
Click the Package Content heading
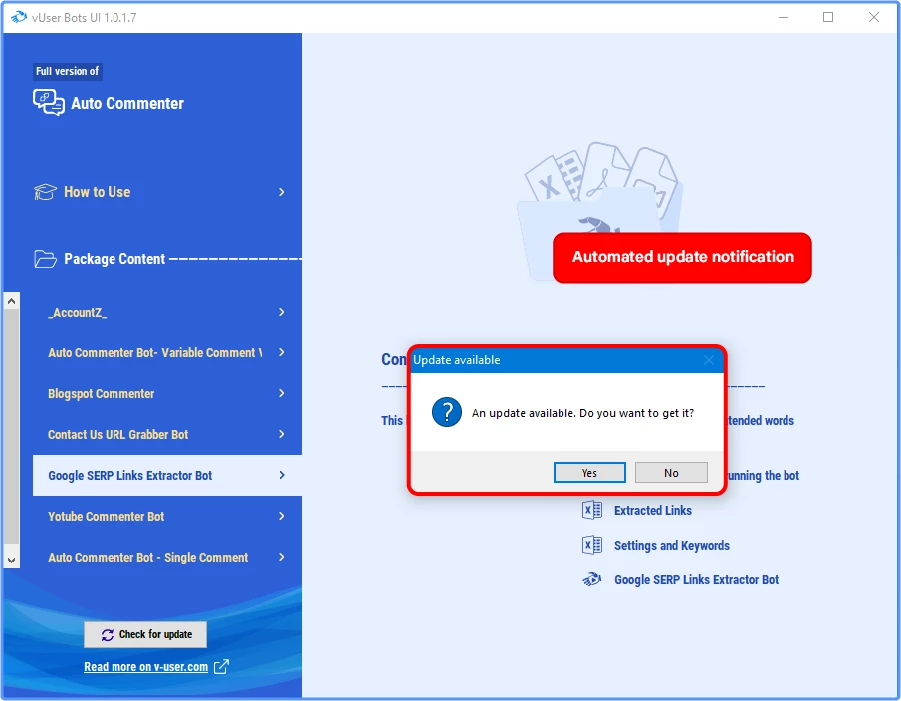pyautogui.click(x=114, y=259)
